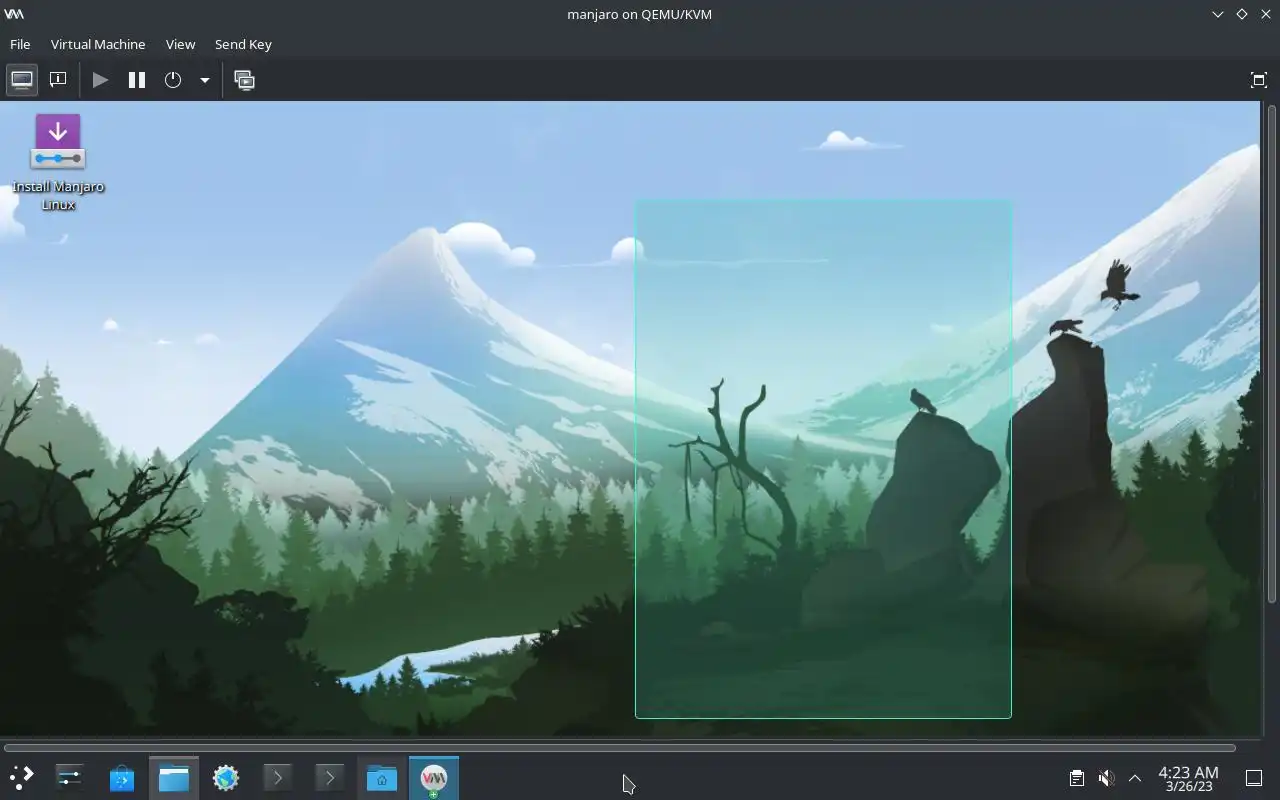The height and width of the screenshot is (800, 1280).
Task: Open the home folder taskbar entry
Action: (x=381, y=777)
